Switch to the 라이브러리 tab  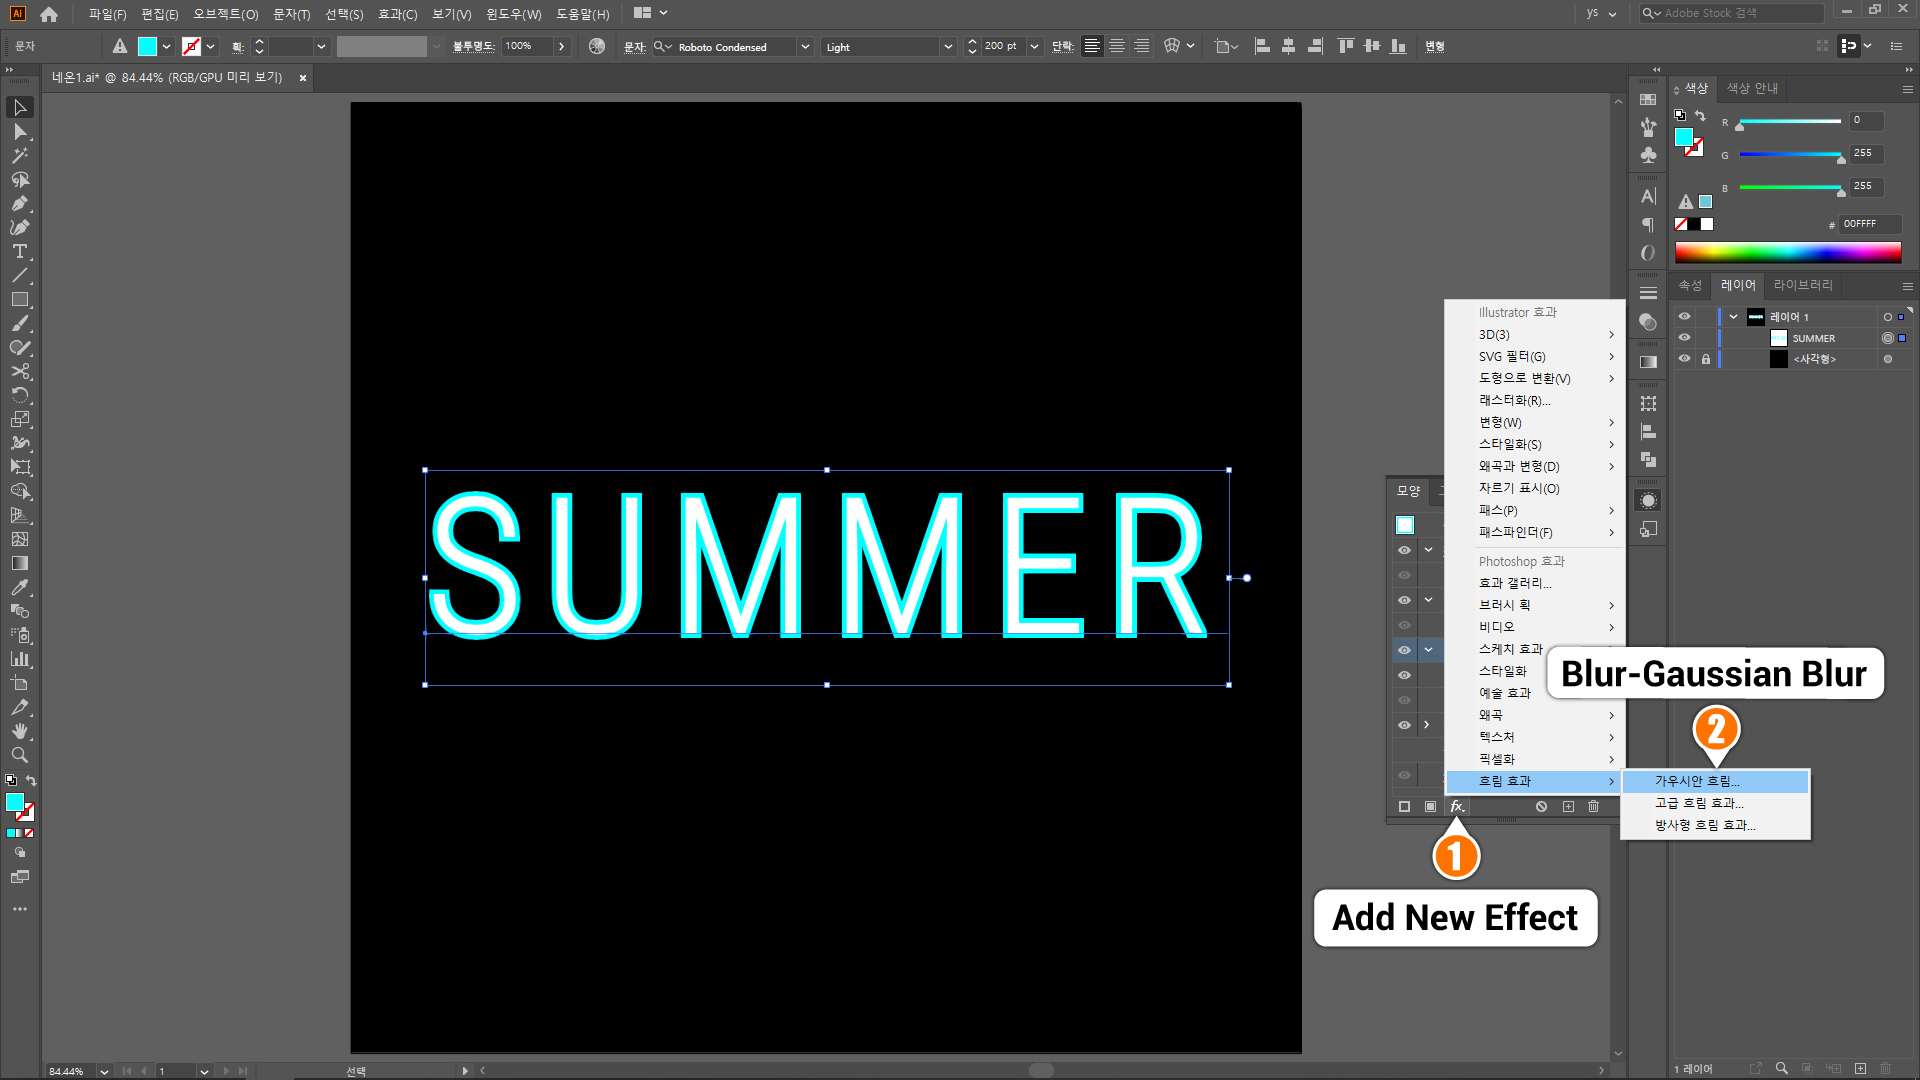tap(1802, 285)
